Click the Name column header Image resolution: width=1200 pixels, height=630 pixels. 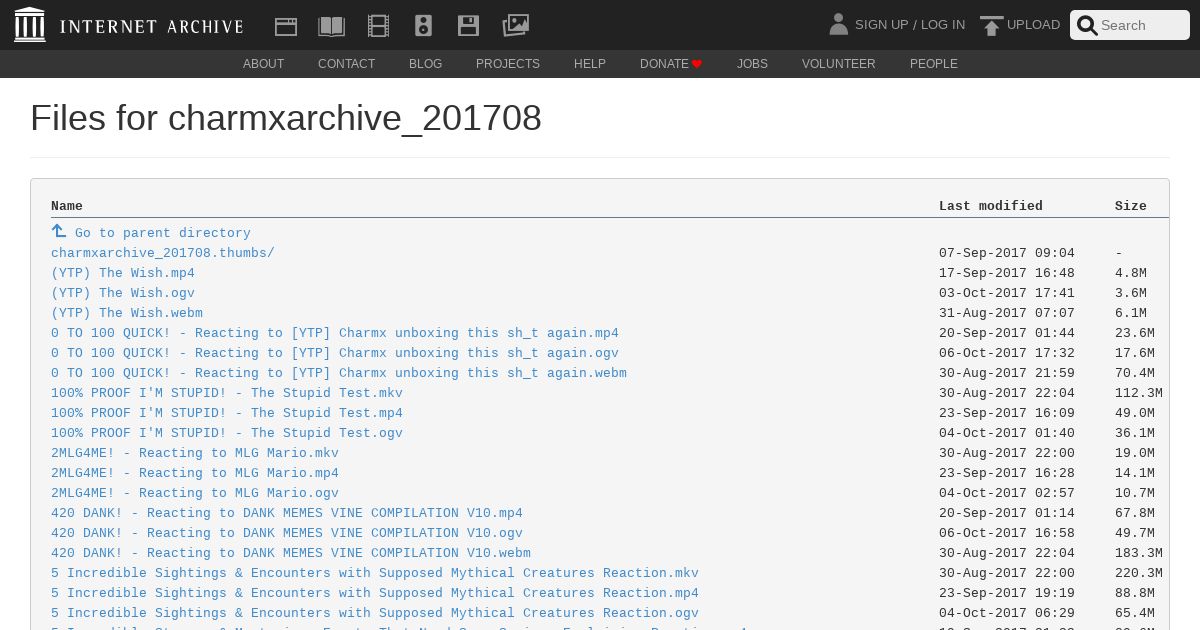[x=67, y=206]
